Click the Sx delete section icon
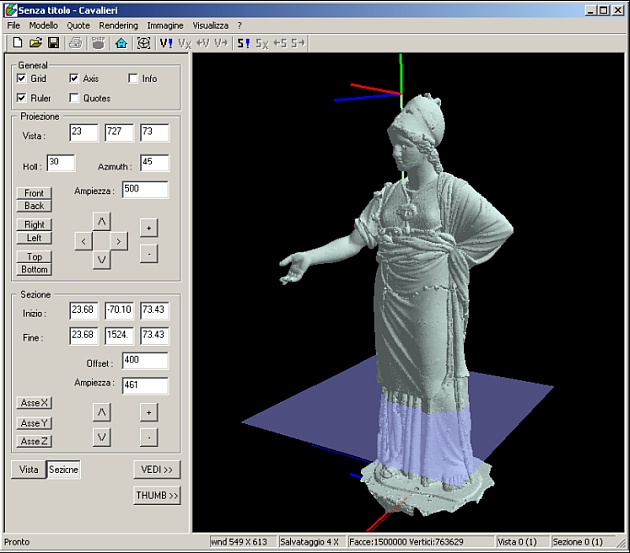Image resolution: width=630 pixels, height=553 pixels. tap(262, 43)
